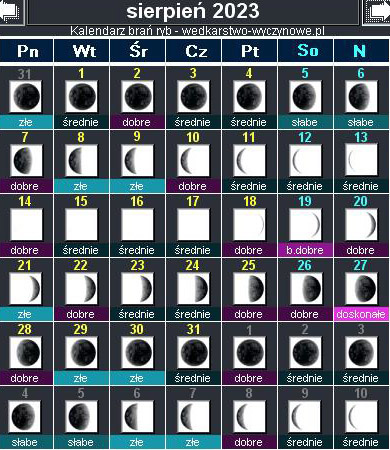The height and width of the screenshot is (450, 390).
Task: Click the moon icon for August 2
Action: click(138, 96)
